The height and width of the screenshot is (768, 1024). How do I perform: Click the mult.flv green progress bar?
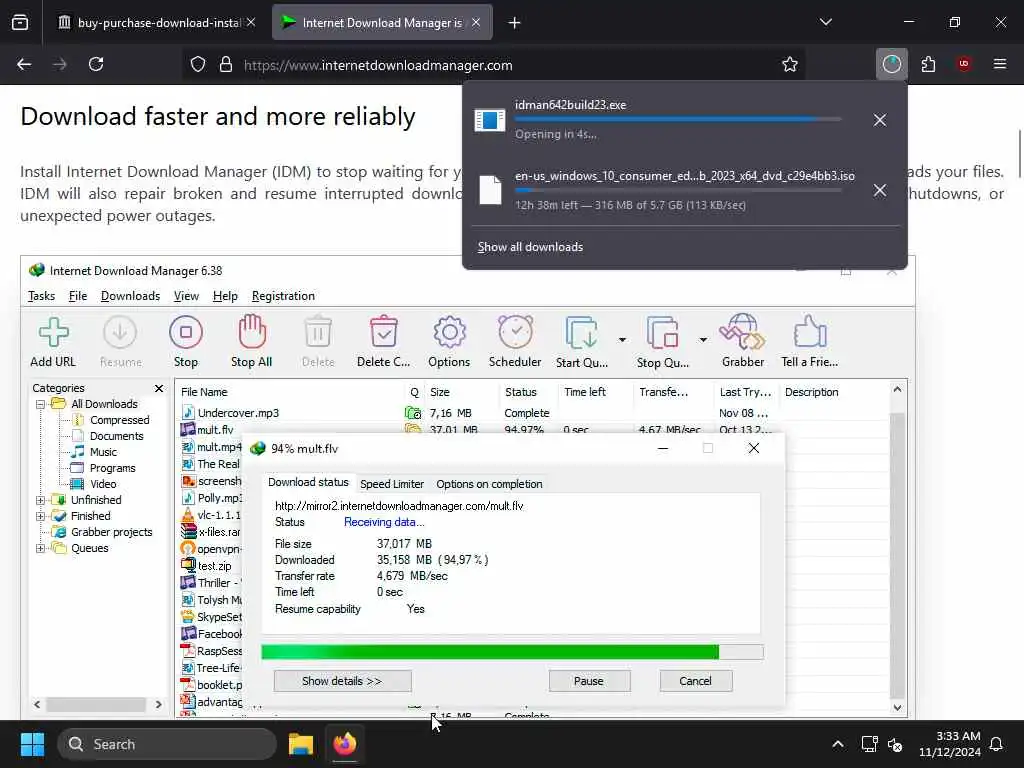click(x=512, y=652)
